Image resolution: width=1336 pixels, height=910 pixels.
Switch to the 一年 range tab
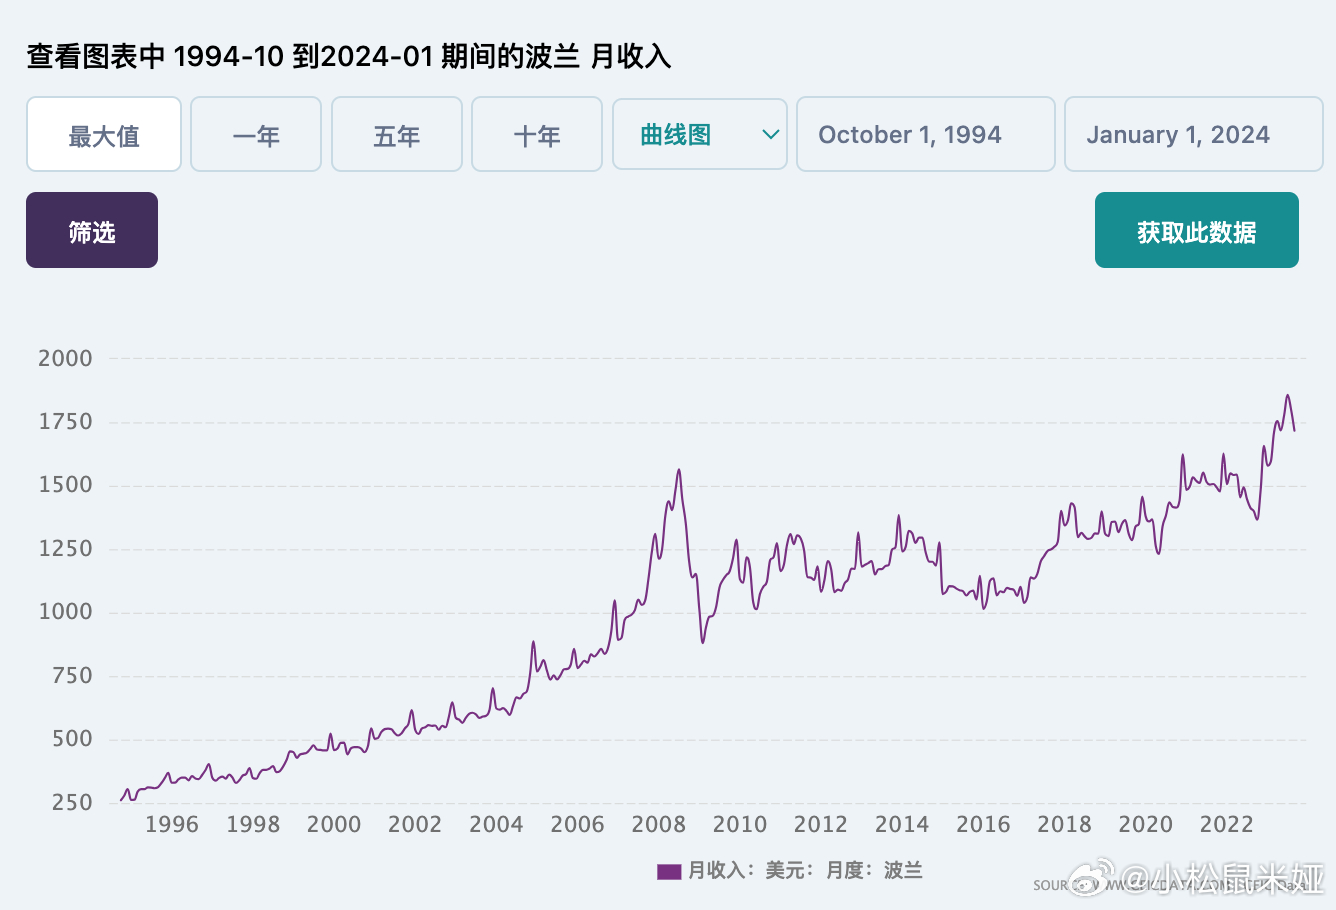(x=256, y=135)
